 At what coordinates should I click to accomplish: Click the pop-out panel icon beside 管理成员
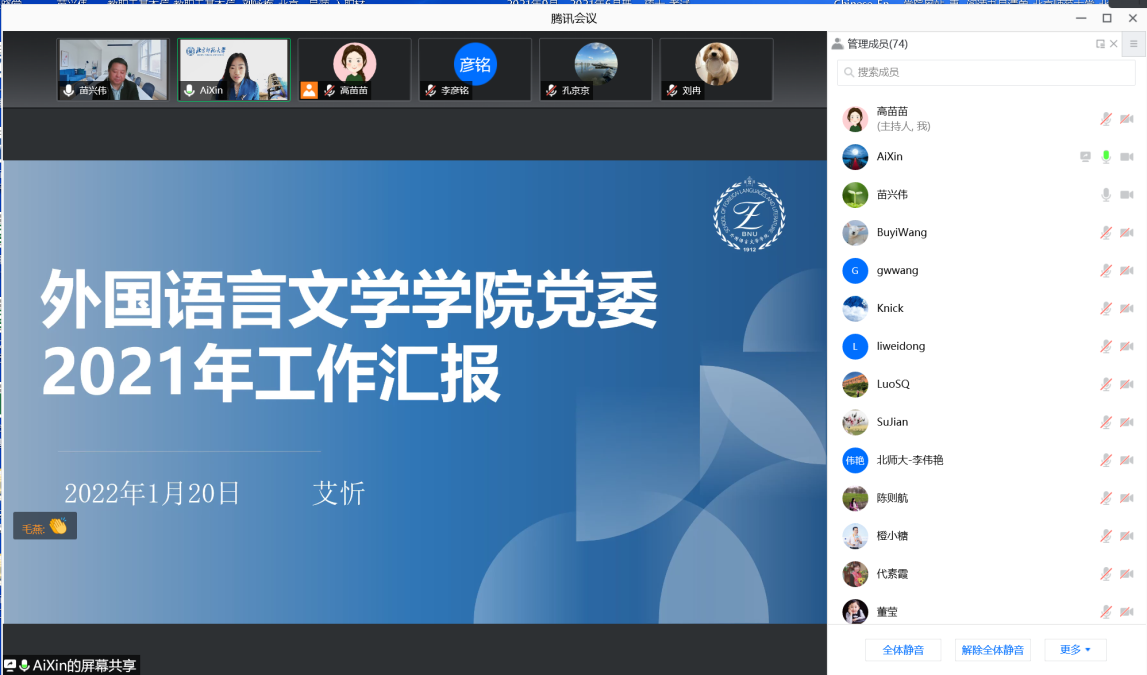click(x=1103, y=43)
